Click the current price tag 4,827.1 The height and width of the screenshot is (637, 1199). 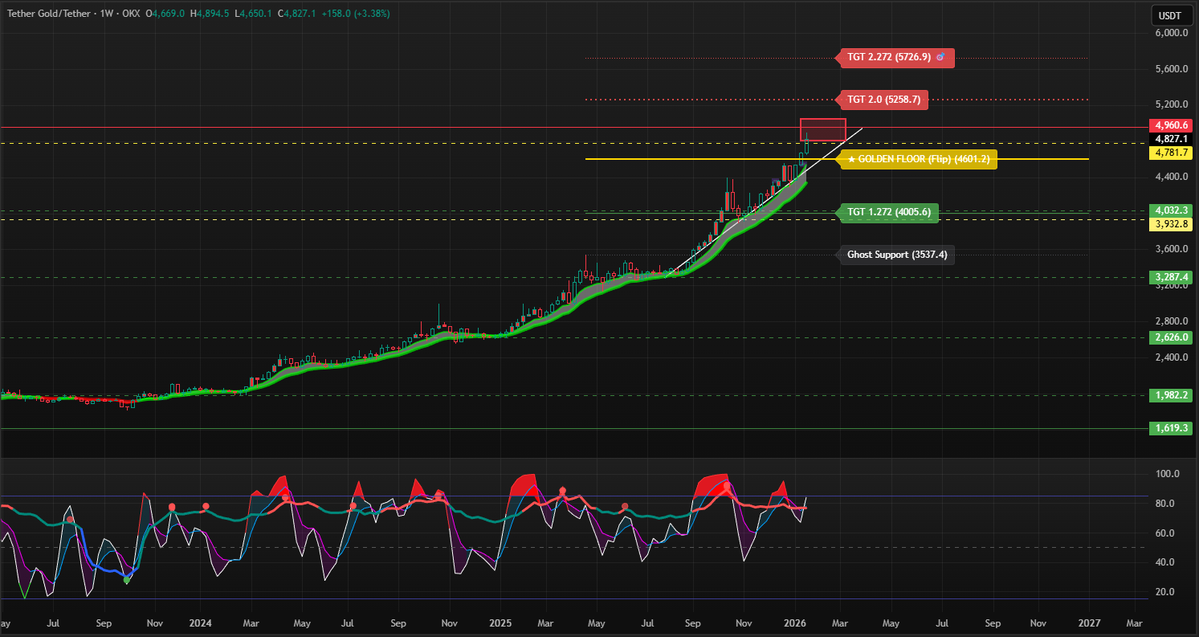pyautogui.click(x=1171, y=139)
